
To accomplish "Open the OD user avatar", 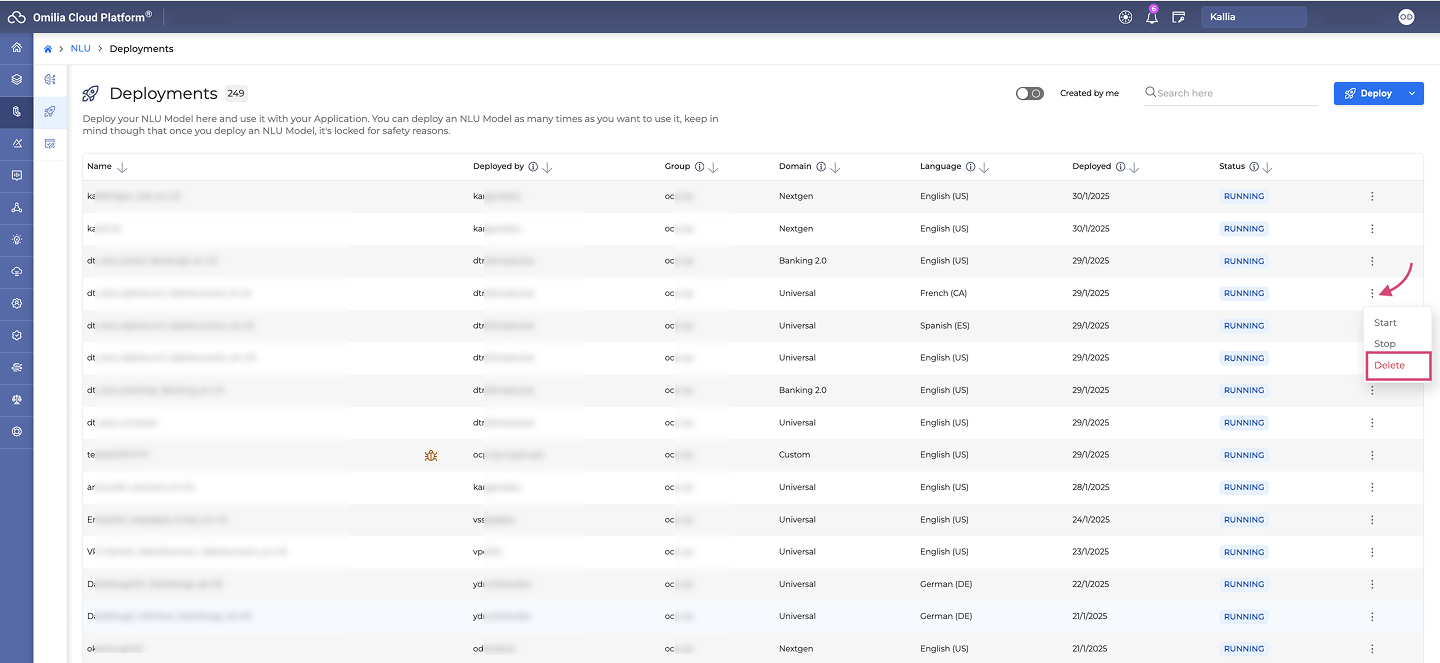I will 1406,17.
